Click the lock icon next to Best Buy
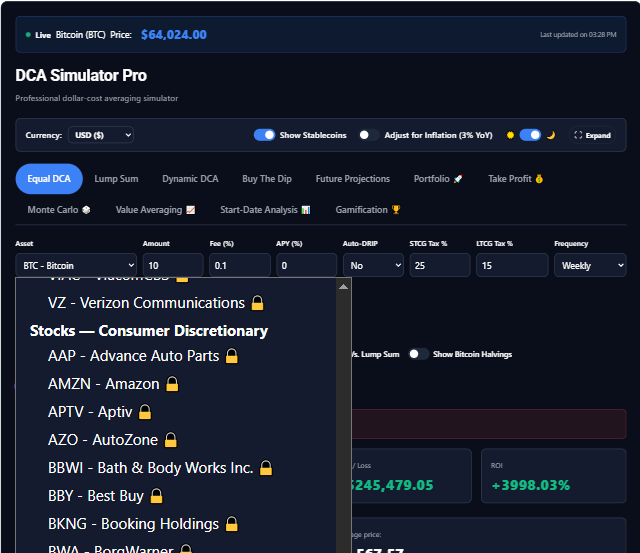The height and width of the screenshot is (553, 640). 156,496
